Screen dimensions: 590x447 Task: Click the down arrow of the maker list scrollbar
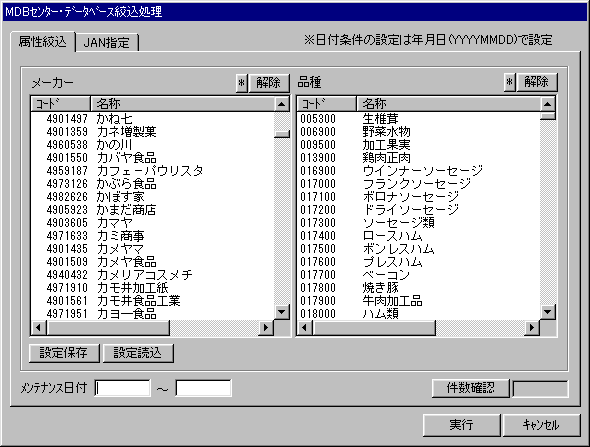pos(282,312)
